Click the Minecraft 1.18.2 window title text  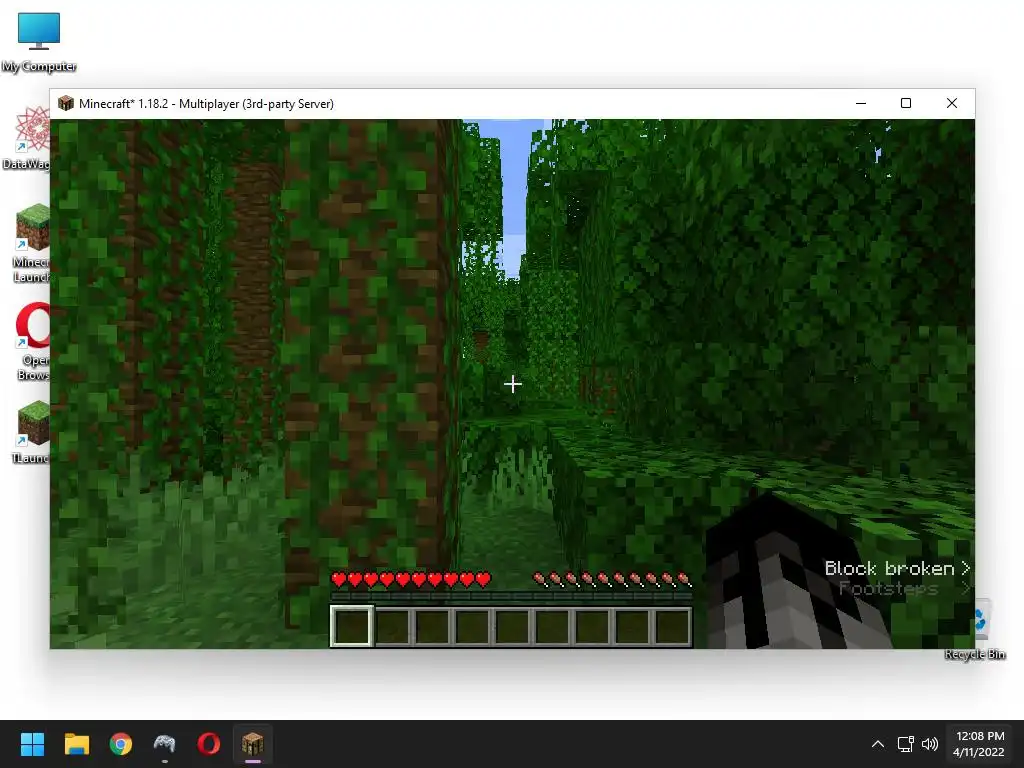point(206,103)
